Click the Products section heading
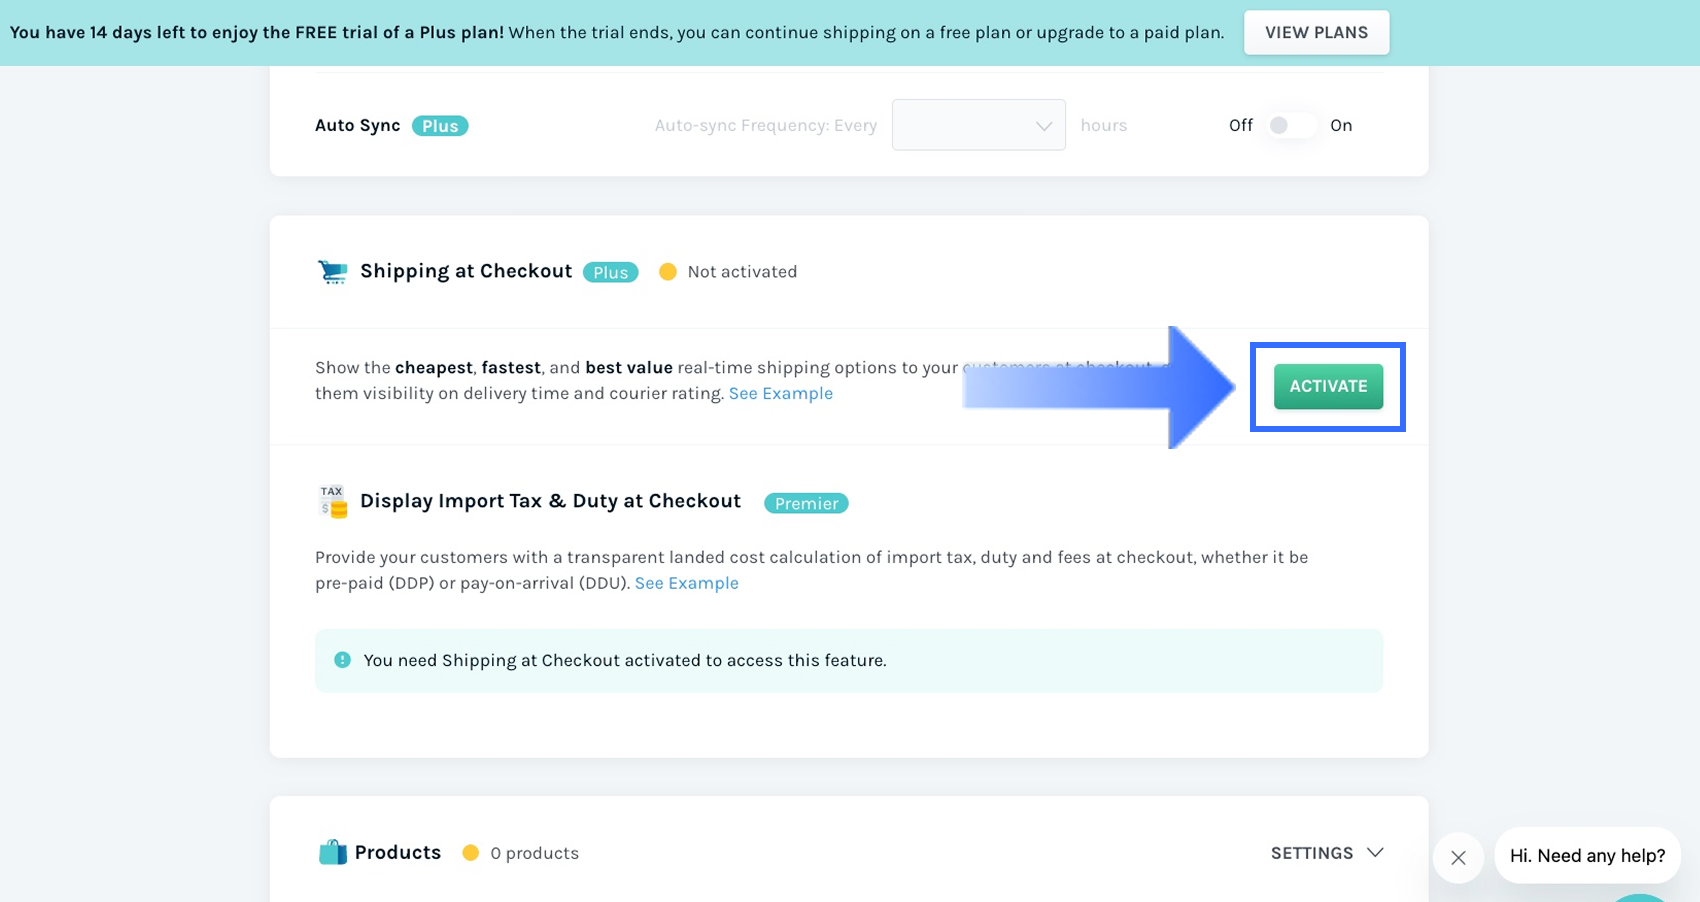Viewport: 1700px width, 902px height. click(x=397, y=852)
